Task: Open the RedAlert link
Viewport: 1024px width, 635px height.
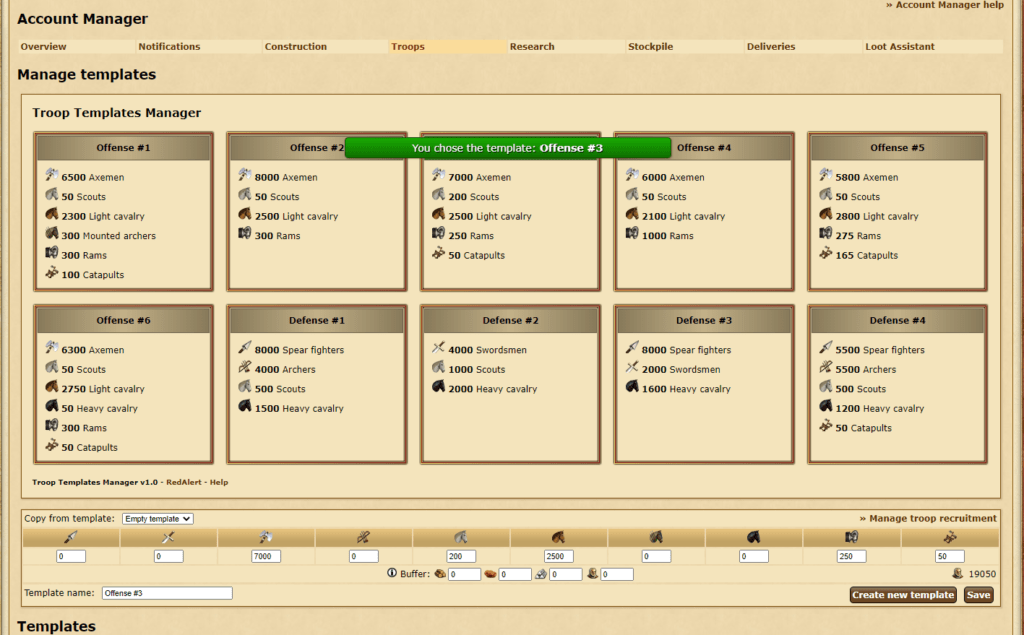Action: pyautogui.click(x=184, y=482)
